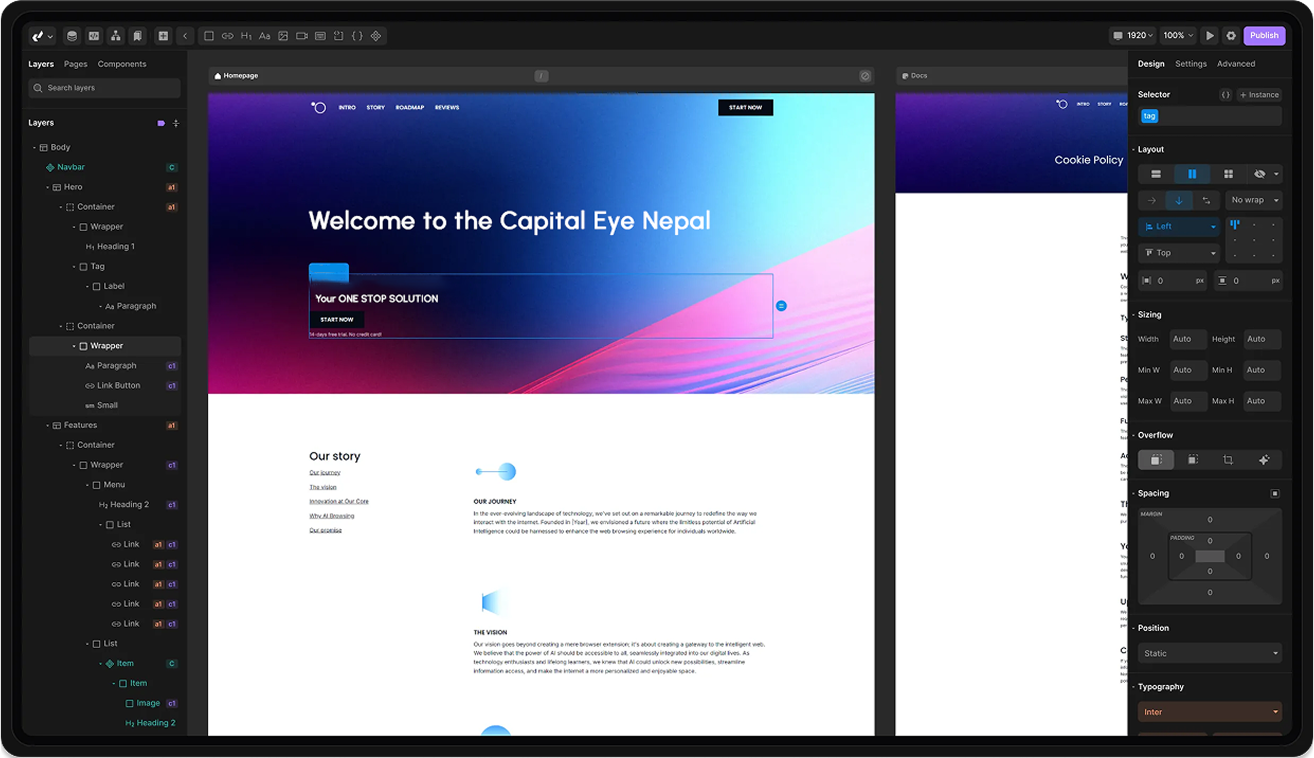1314x758 pixels.
Task: Open the Advanced tab in right panel
Action: pos(1236,64)
